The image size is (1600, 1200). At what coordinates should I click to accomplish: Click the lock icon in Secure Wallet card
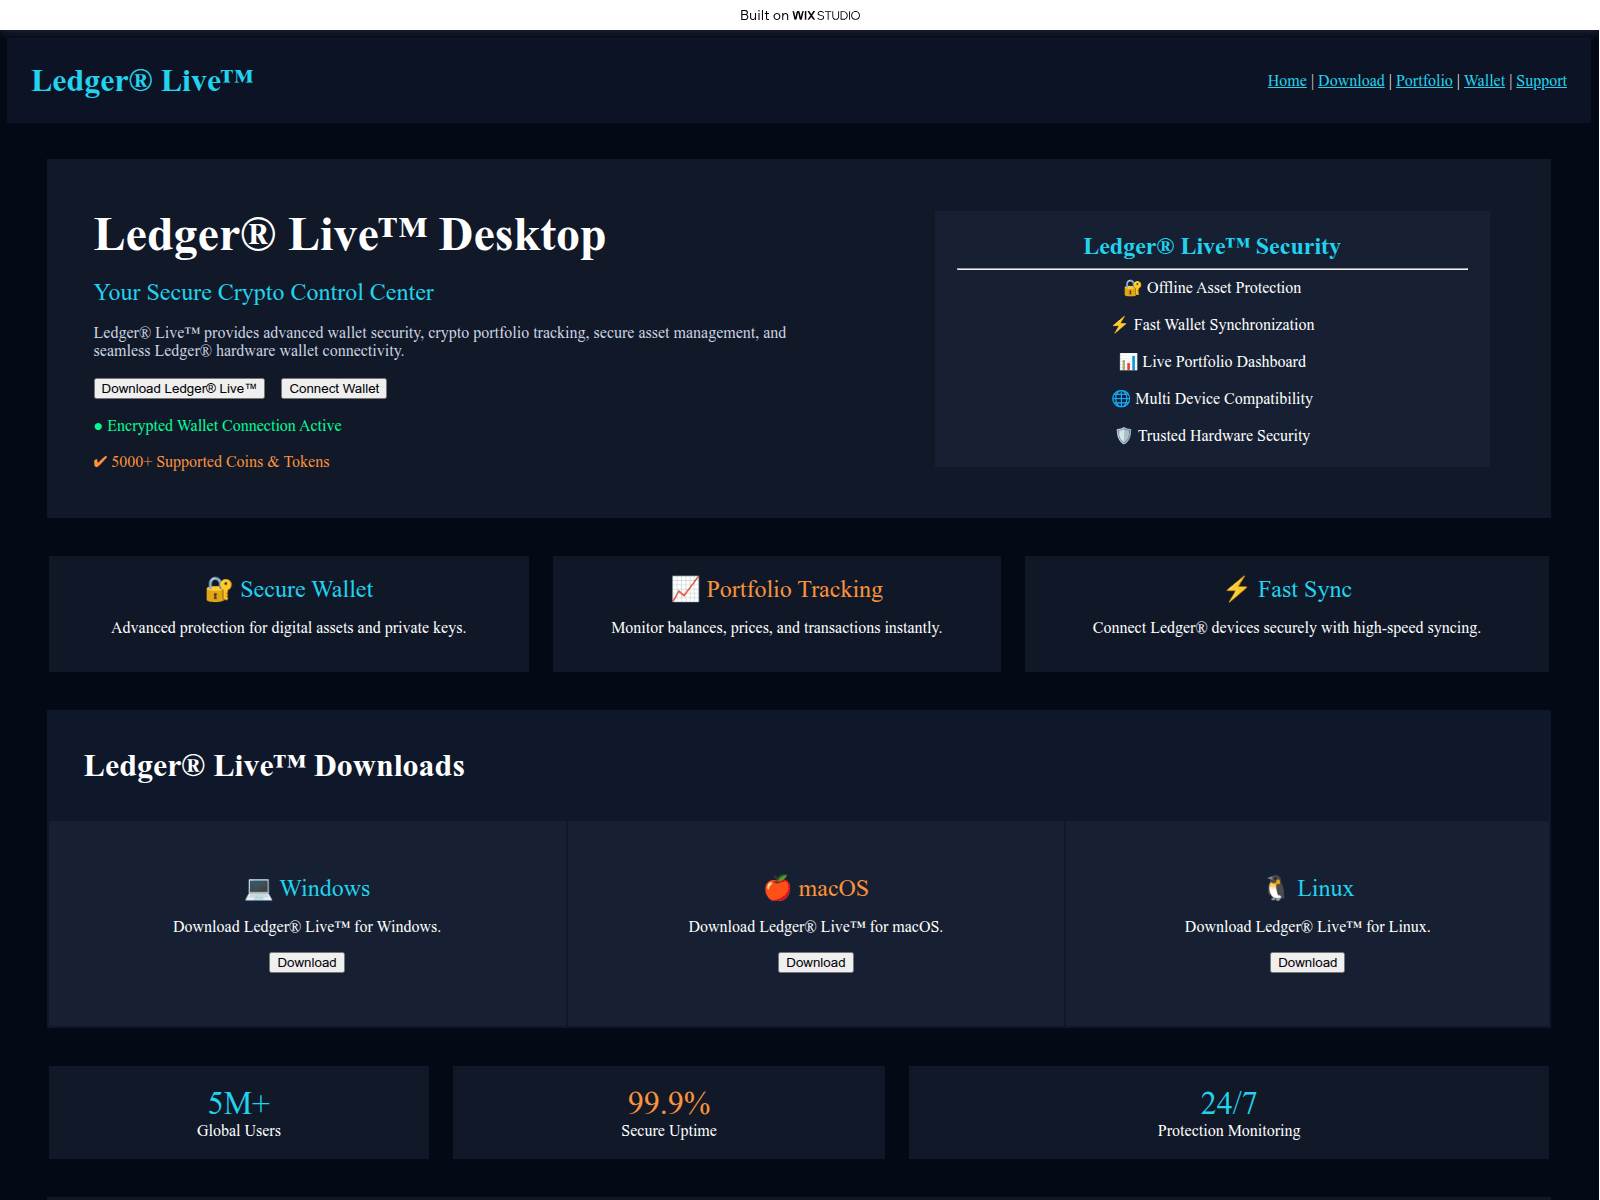tap(218, 590)
